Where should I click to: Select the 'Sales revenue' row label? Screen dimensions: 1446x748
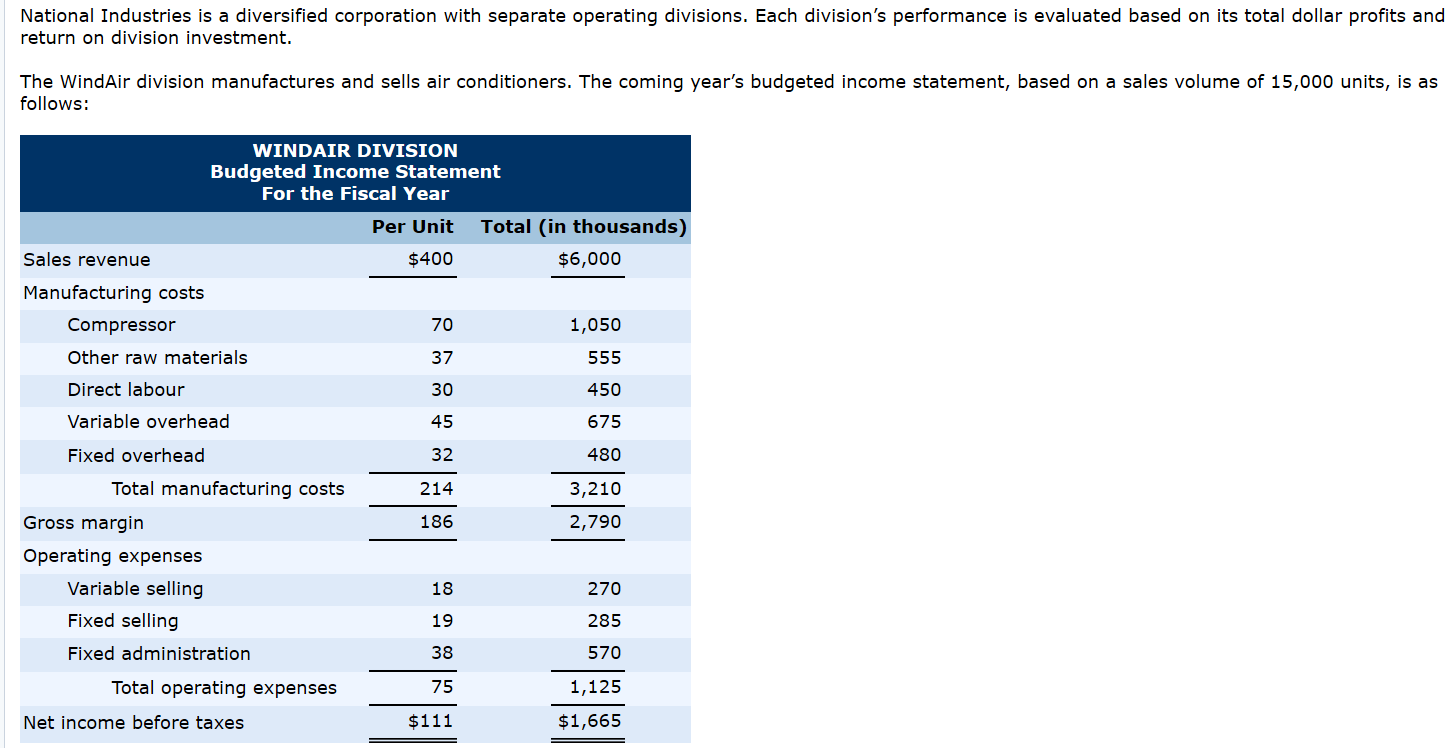[87, 260]
